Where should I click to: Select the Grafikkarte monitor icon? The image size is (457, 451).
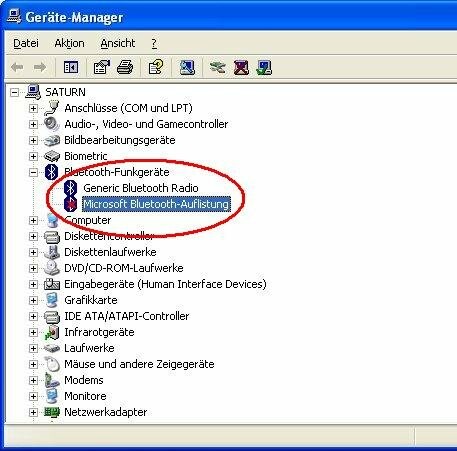point(52,300)
